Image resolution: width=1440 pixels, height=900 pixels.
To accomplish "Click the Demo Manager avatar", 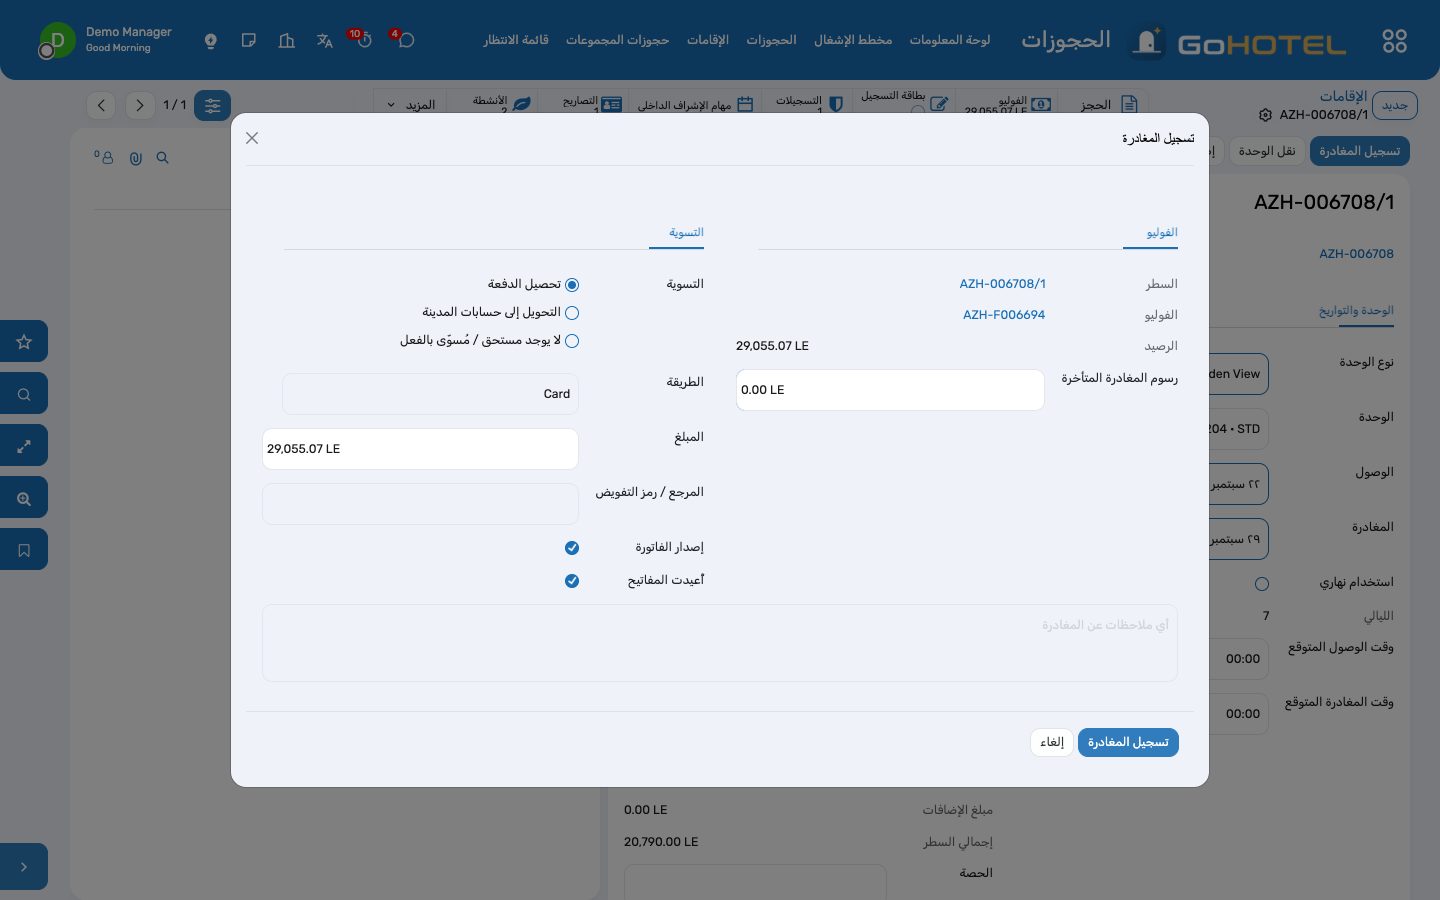I will tap(57, 40).
